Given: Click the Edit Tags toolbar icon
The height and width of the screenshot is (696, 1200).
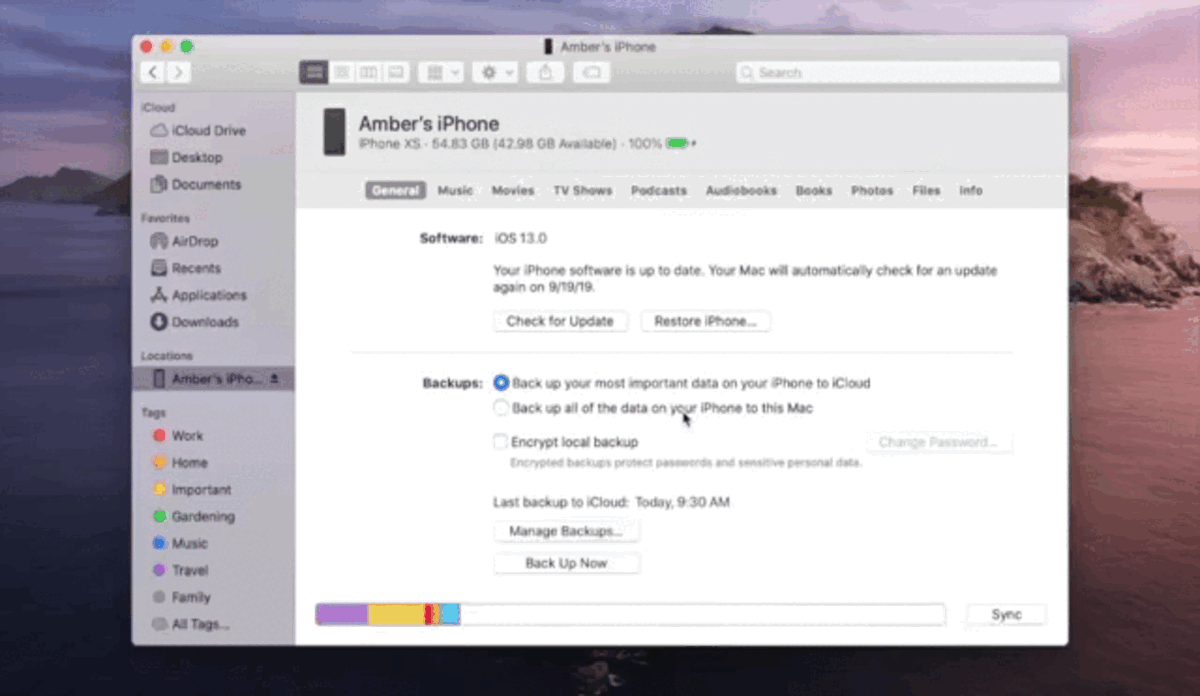Looking at the screenshot, I should tap(591, 72).
